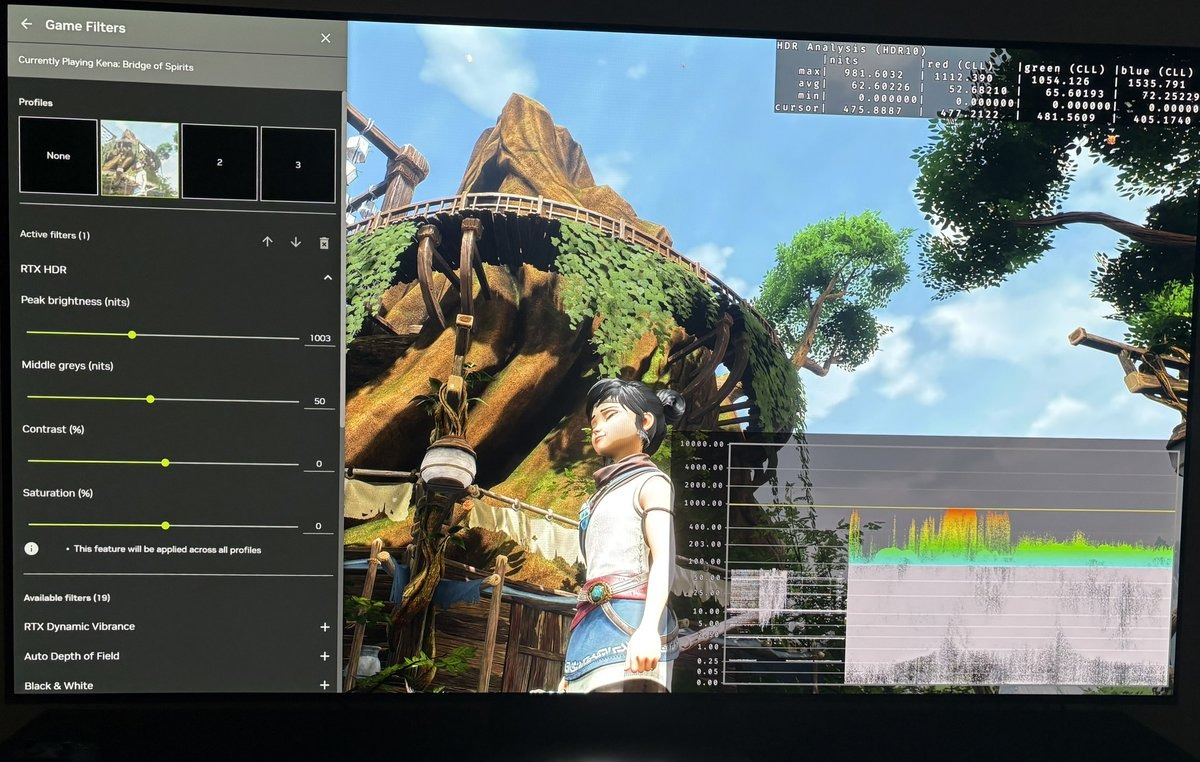The image size is (1200, 762).
Task: Click the Peak brightness value field 1003
Action: click(x=319, y=338)
